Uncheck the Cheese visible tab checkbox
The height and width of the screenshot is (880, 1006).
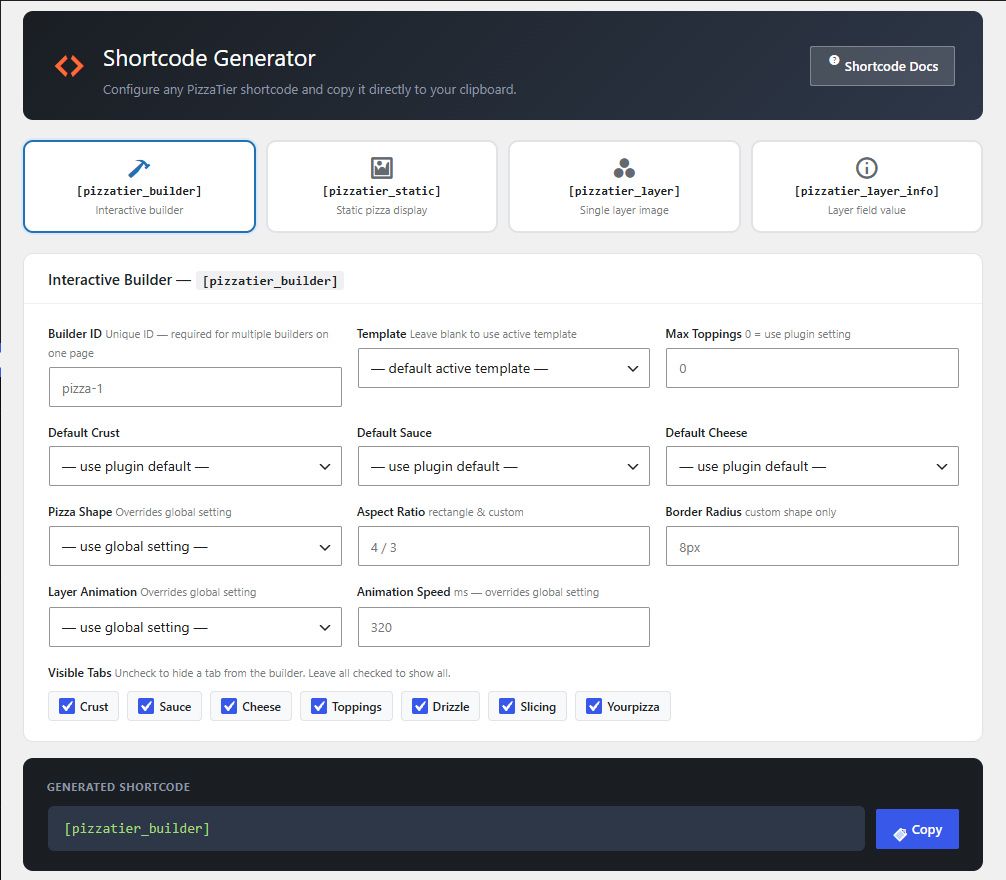229,706
